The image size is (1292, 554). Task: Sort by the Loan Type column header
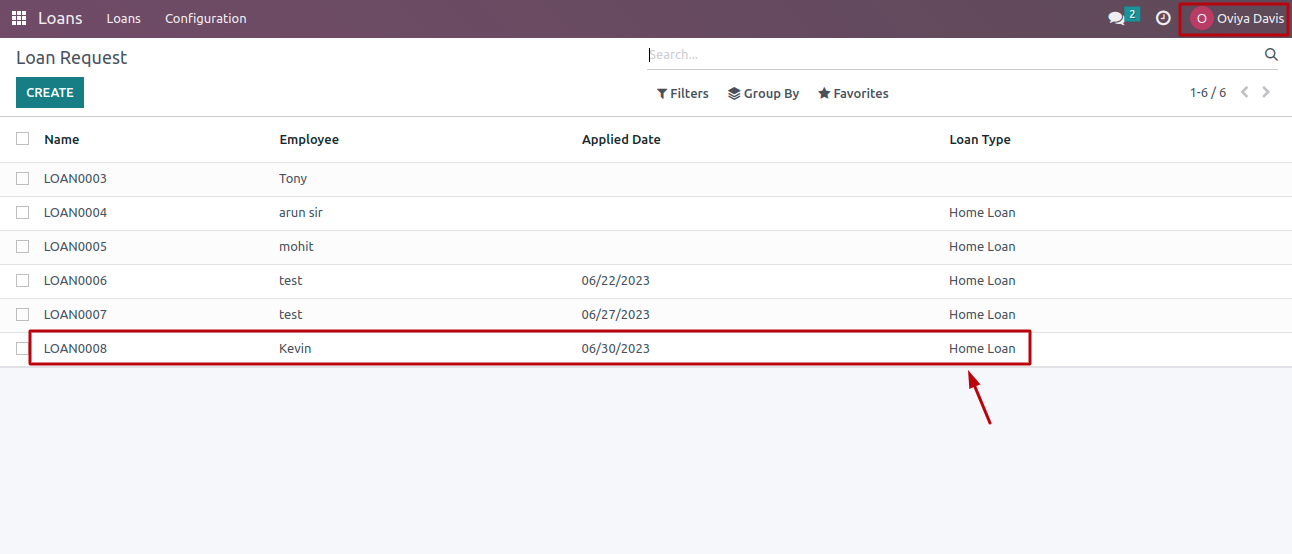pyautogui.click(x=980, y=139)
